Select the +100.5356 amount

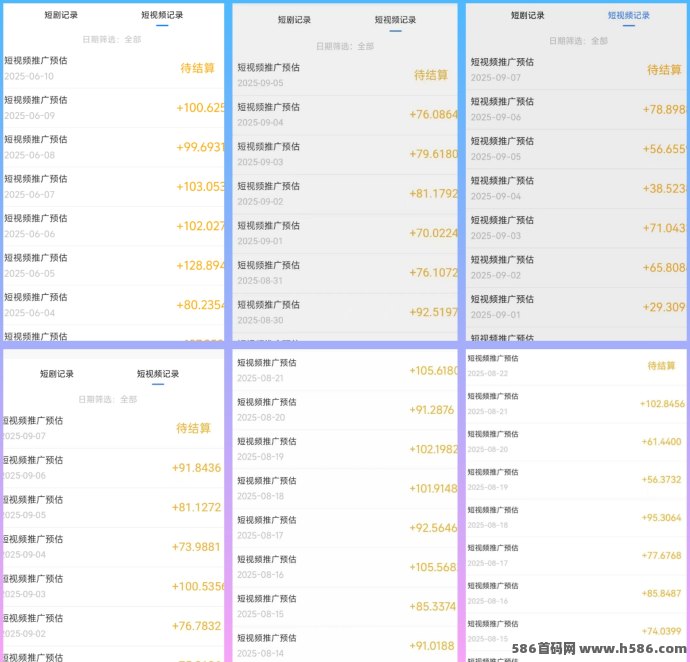click(198, 586)
